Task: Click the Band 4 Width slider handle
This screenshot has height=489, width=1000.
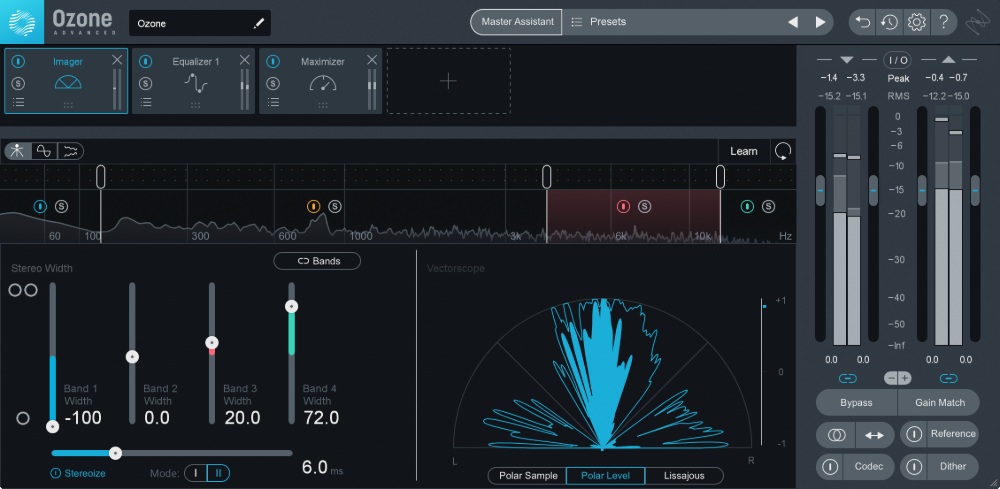Action: (x=292, y=306)
